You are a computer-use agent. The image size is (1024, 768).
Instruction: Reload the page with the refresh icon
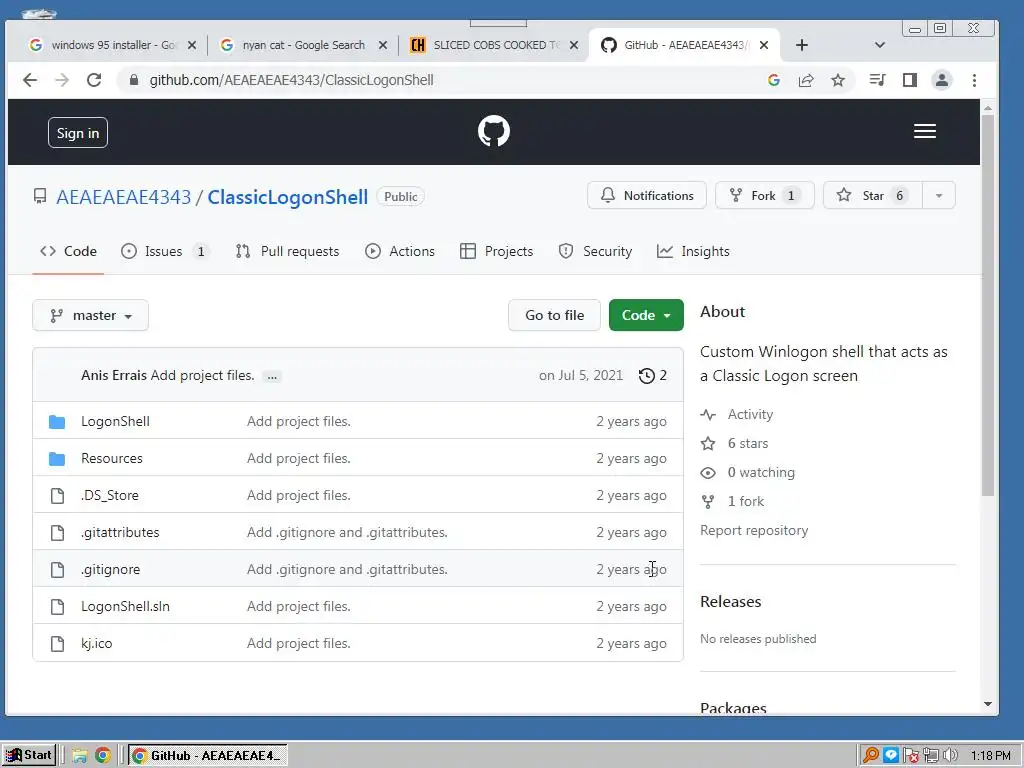[94, 80]
